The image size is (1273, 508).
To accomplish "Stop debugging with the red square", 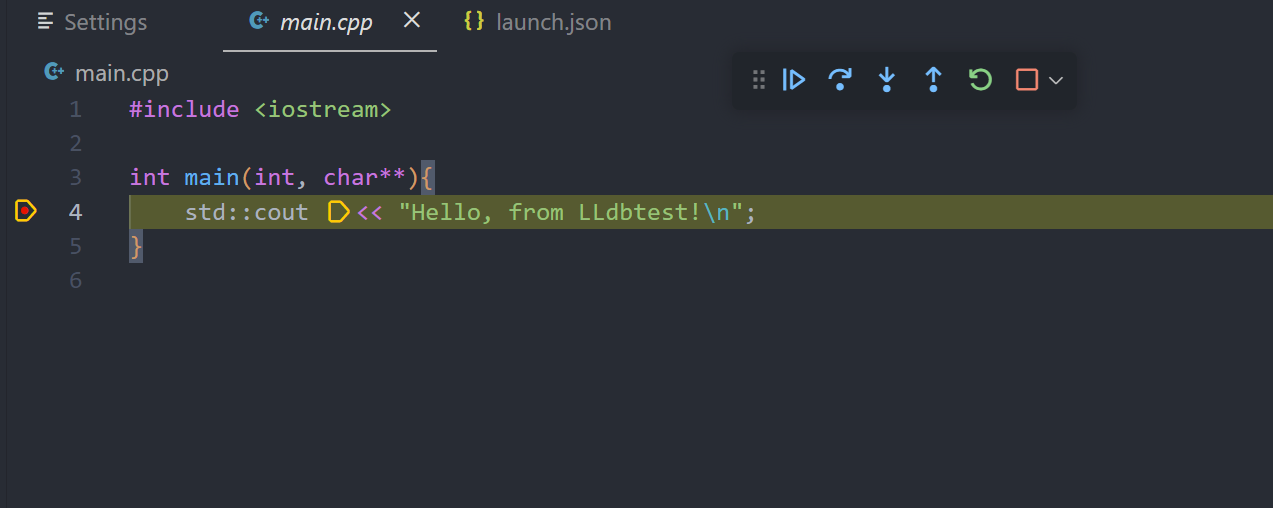I will pos(1026,80).
